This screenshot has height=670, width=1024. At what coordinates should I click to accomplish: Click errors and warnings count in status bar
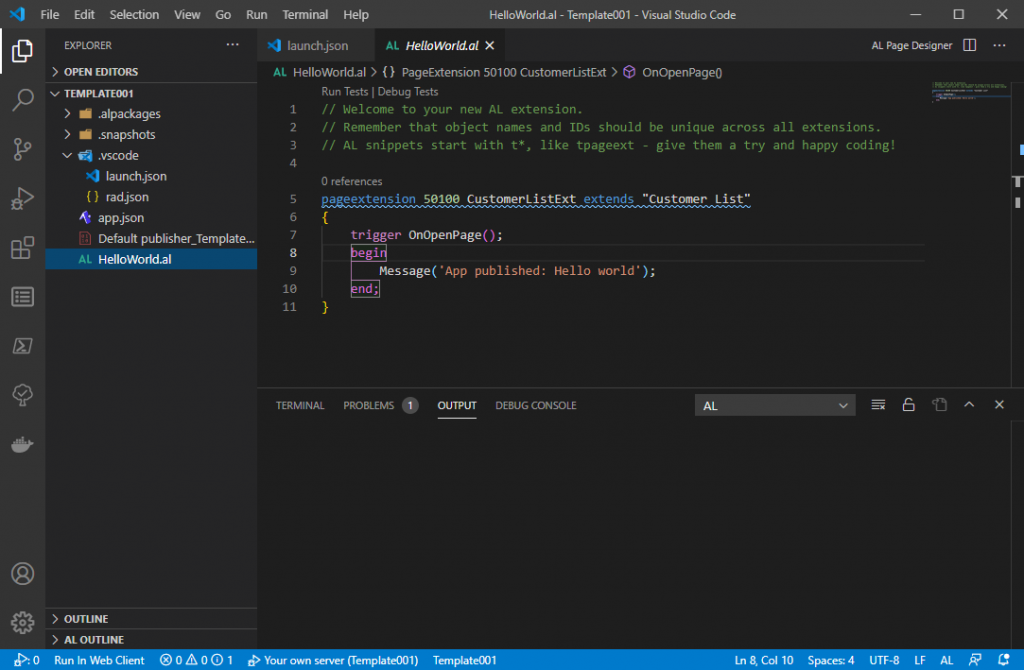[197, 660]
